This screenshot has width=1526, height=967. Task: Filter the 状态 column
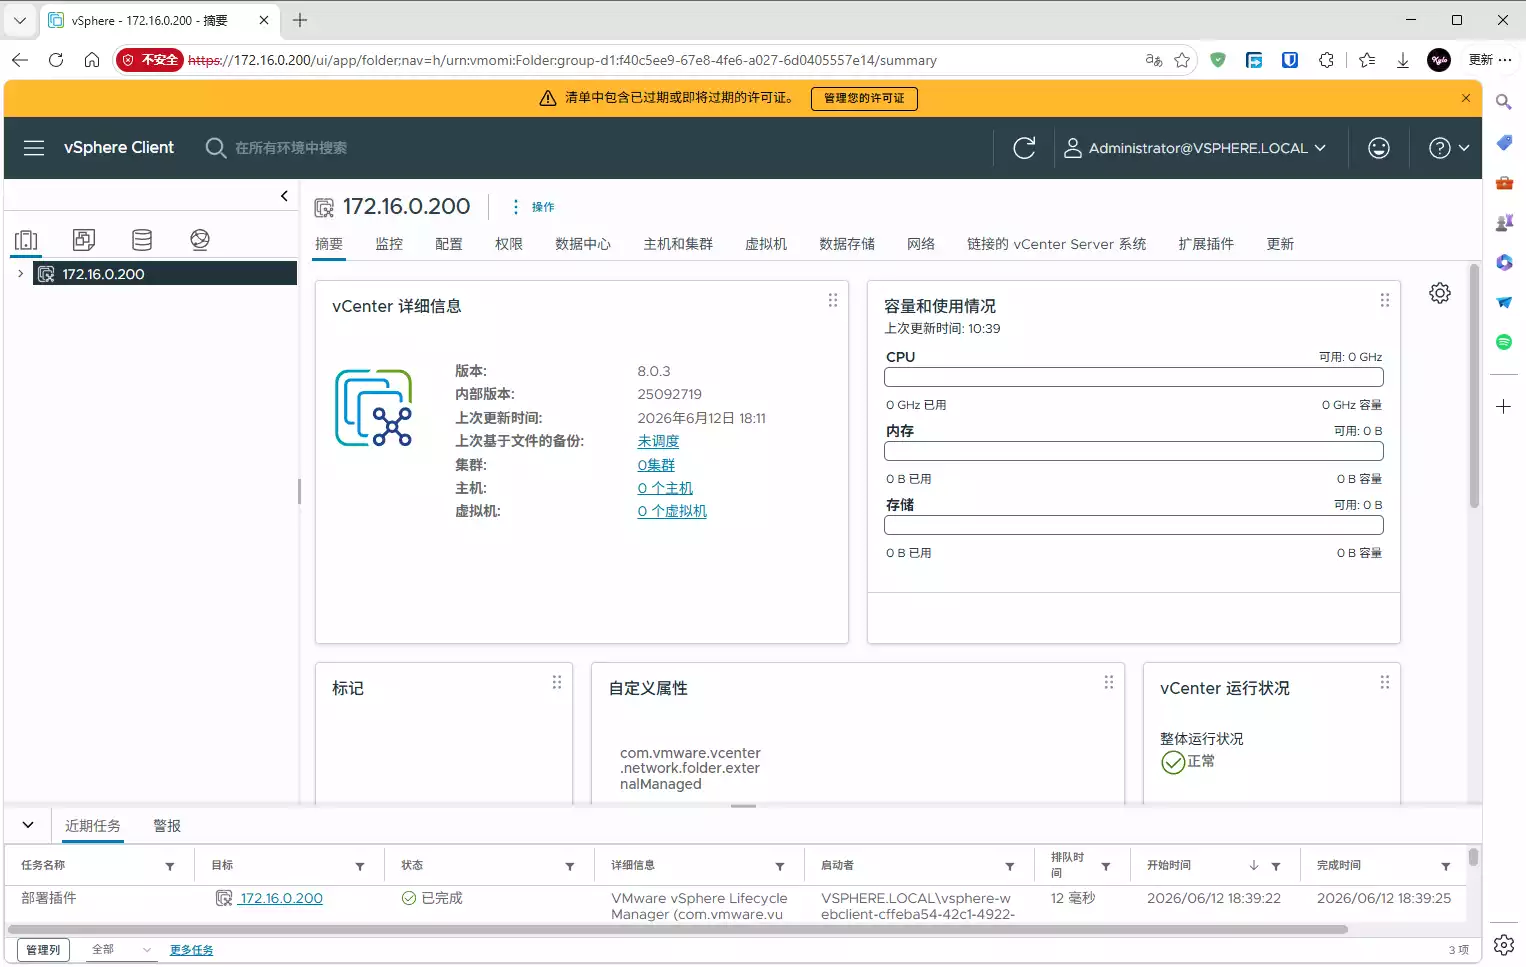tap(570, 866)
